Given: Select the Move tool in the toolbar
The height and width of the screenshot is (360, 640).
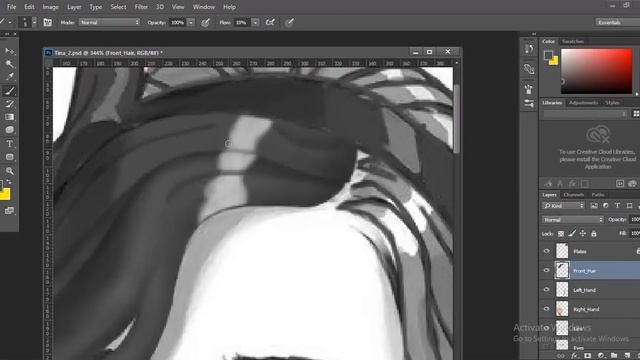Looking at the screenshot, I should [9, 51].
